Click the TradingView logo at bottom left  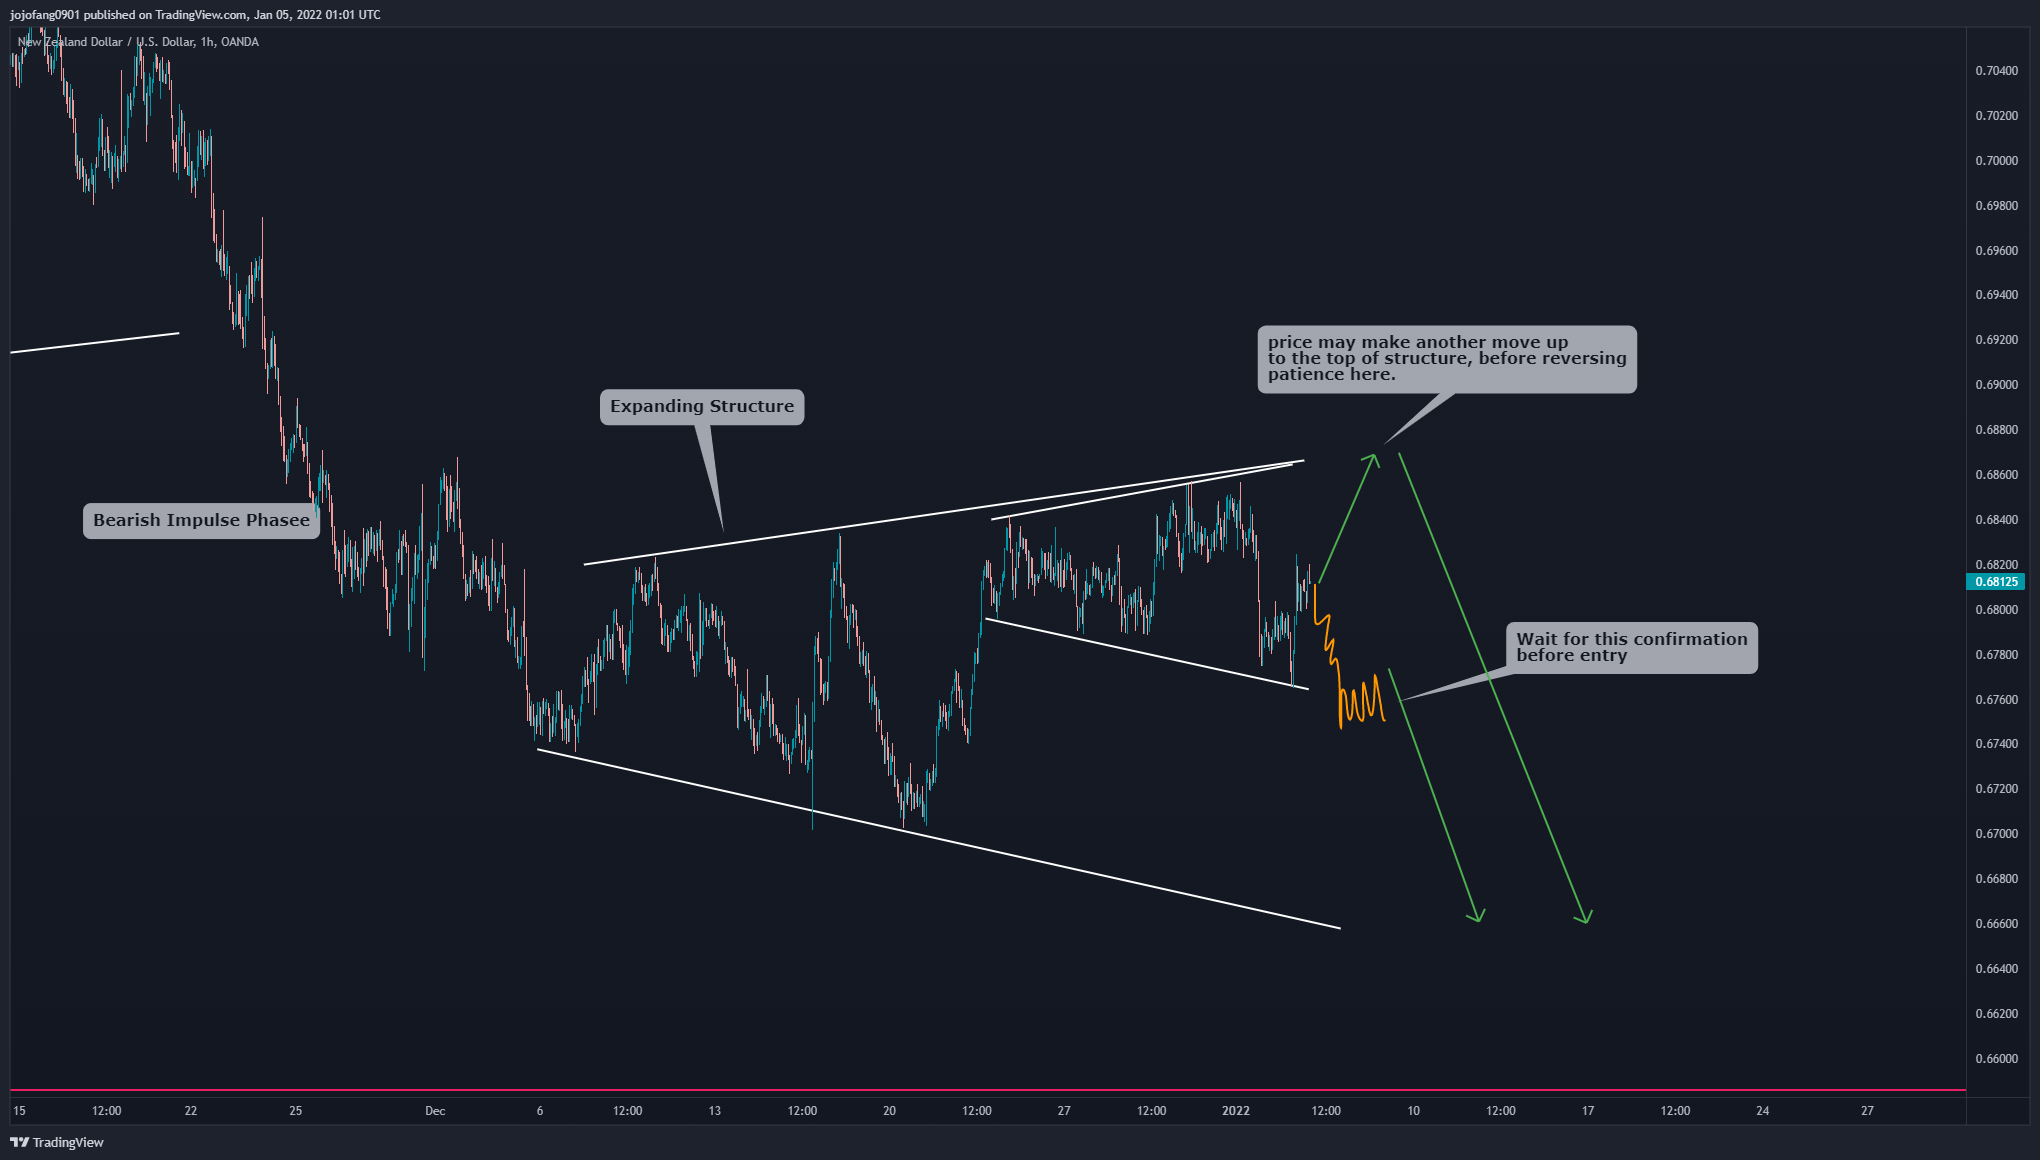tap(57, 1142)
